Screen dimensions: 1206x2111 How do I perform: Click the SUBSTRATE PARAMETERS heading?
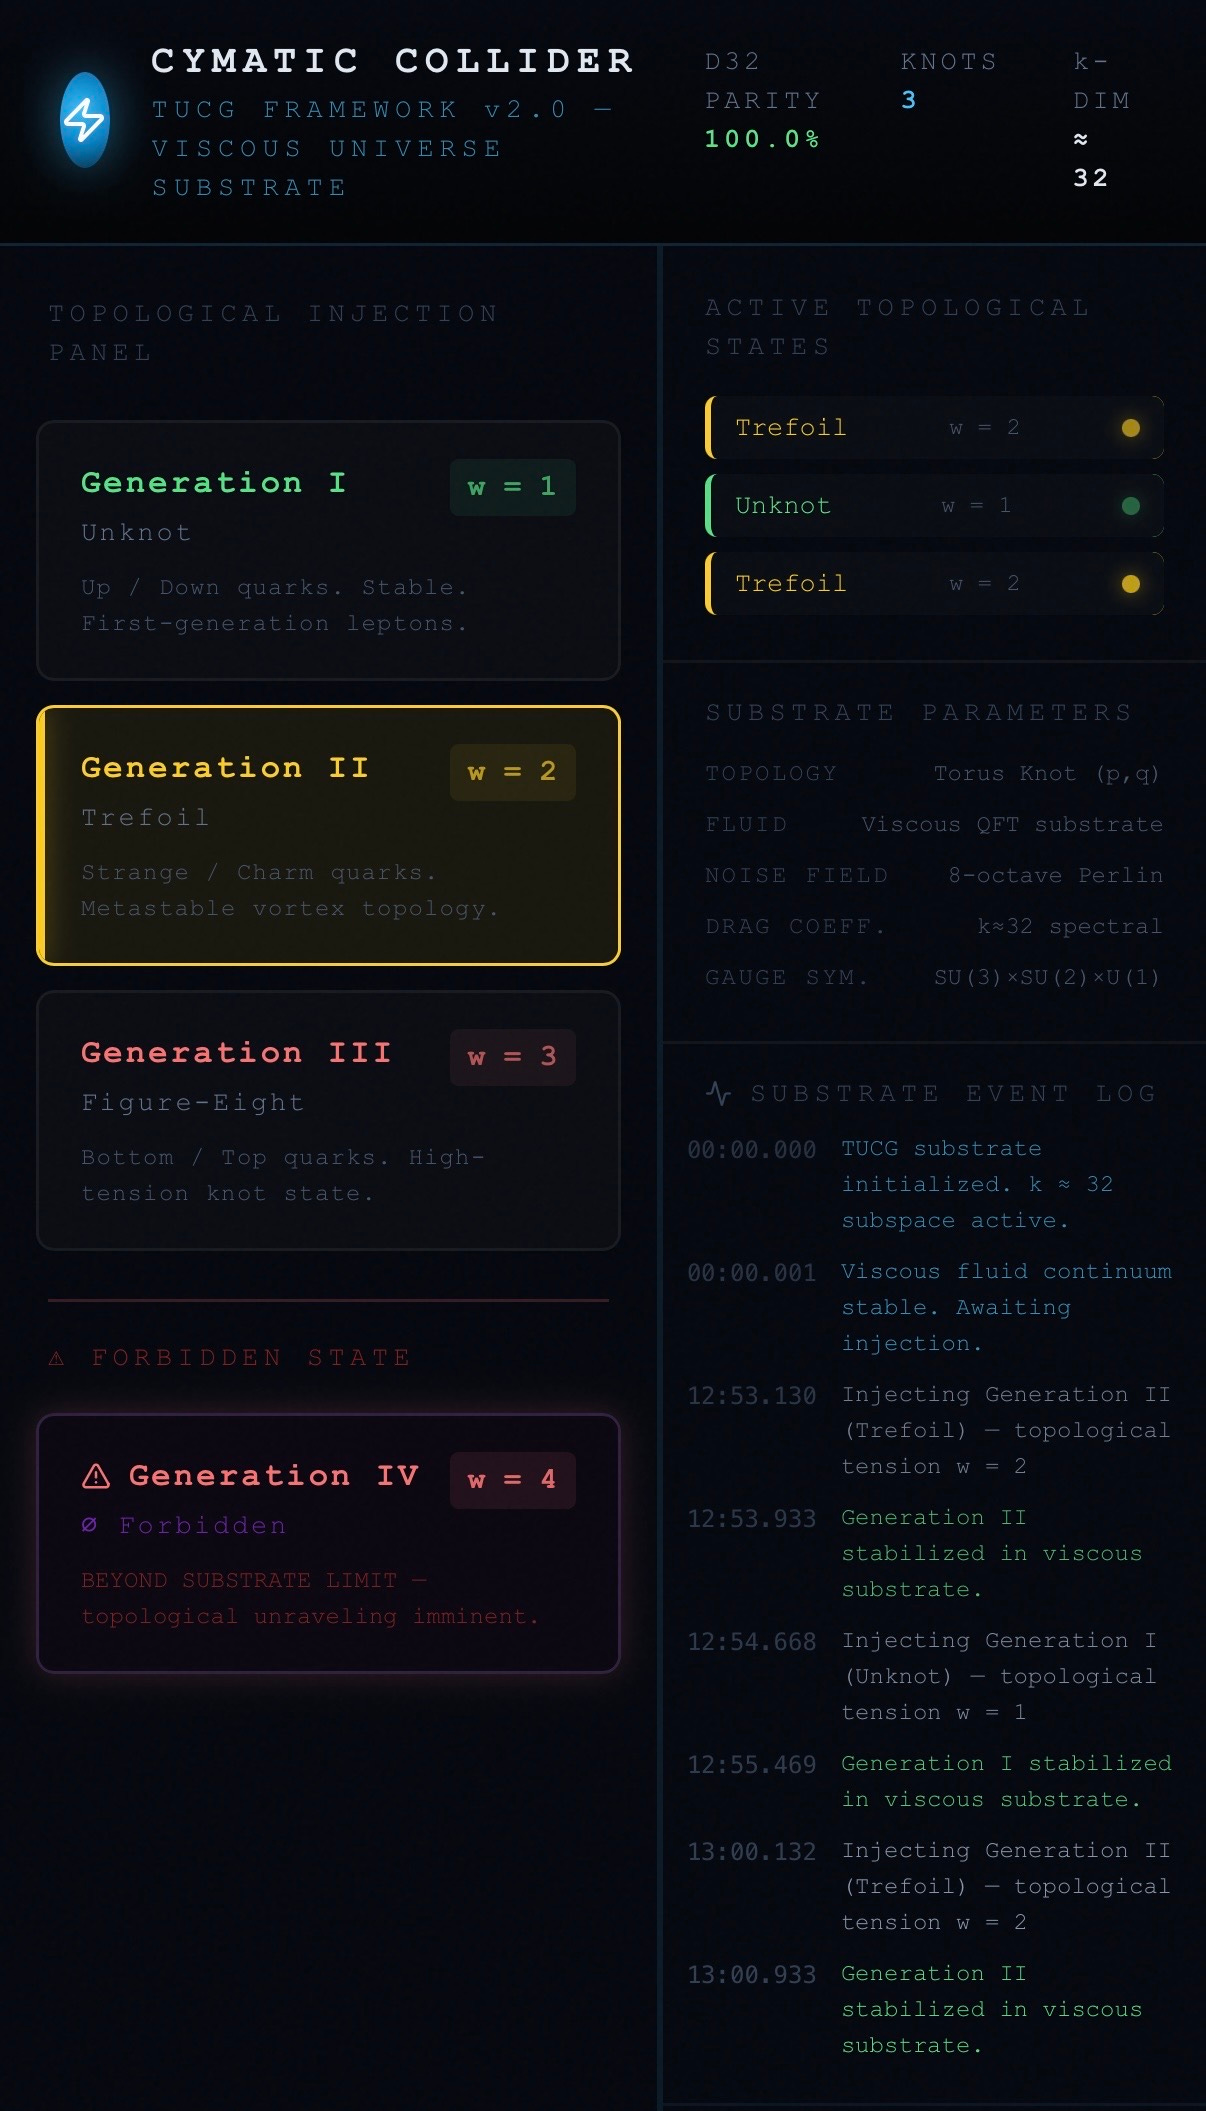918,712
